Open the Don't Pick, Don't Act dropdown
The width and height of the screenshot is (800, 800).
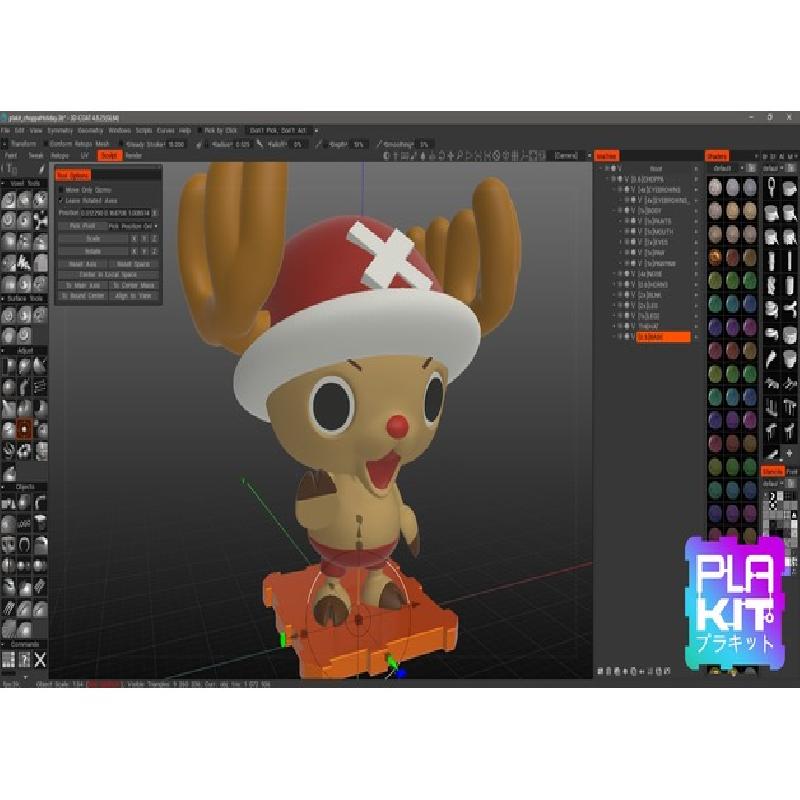[x=282, y=131]
